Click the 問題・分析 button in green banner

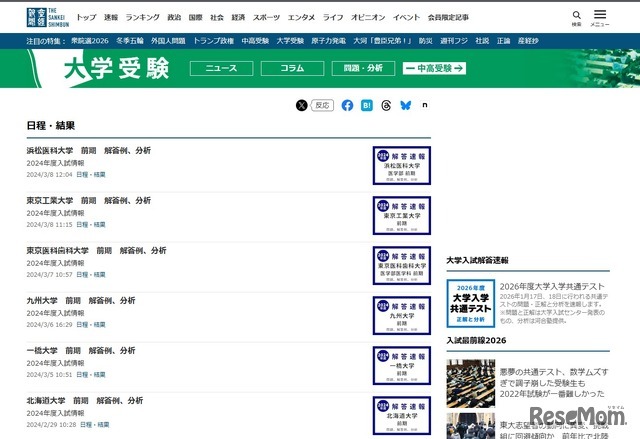pyautogui.click(x=363, y=68)
